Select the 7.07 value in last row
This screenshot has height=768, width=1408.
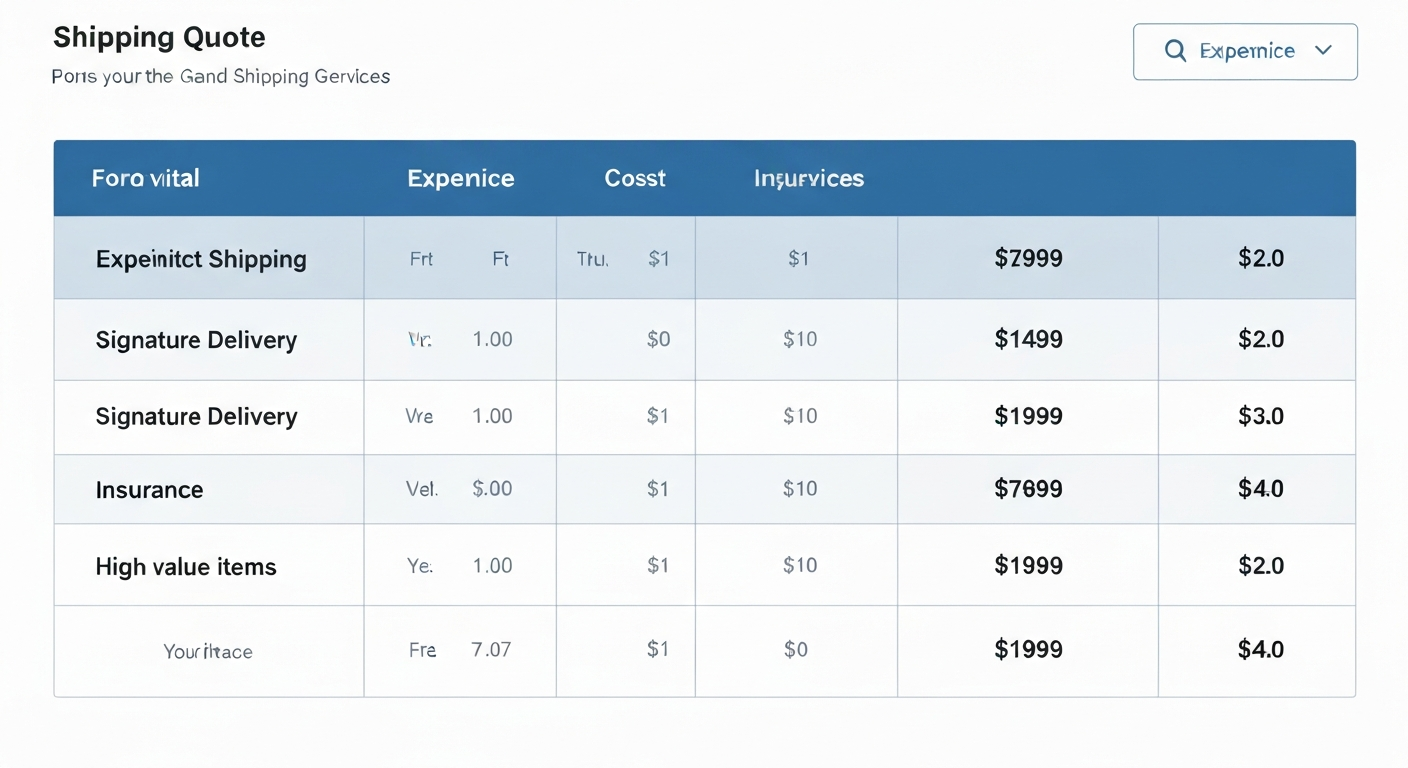click(491, 650)
